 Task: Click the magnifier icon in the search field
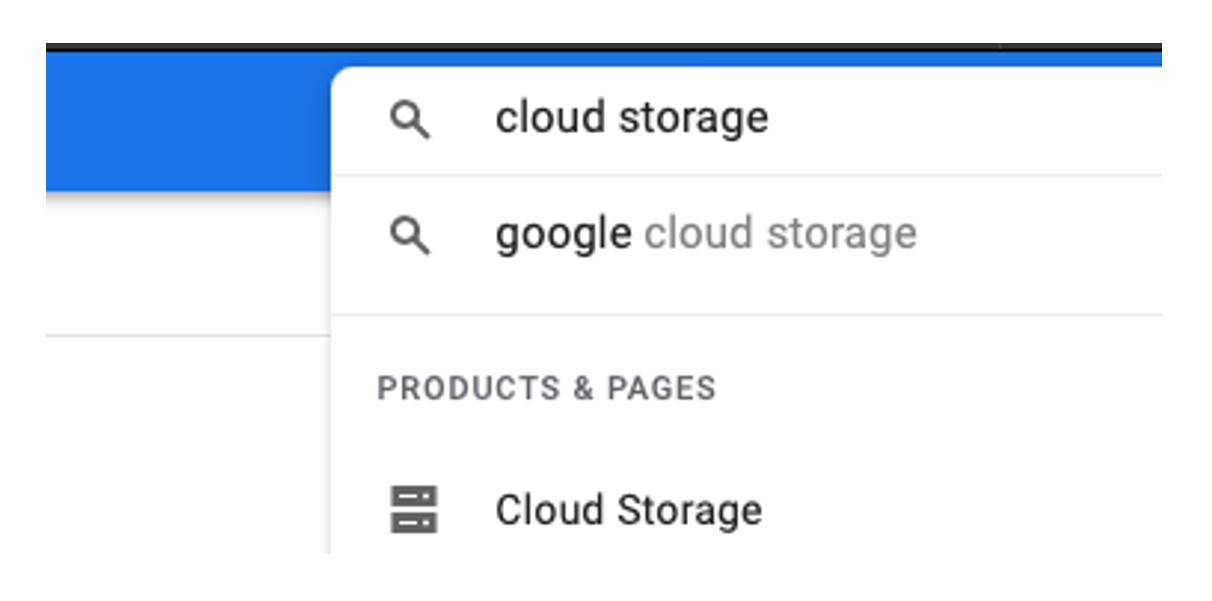point(410,120)
